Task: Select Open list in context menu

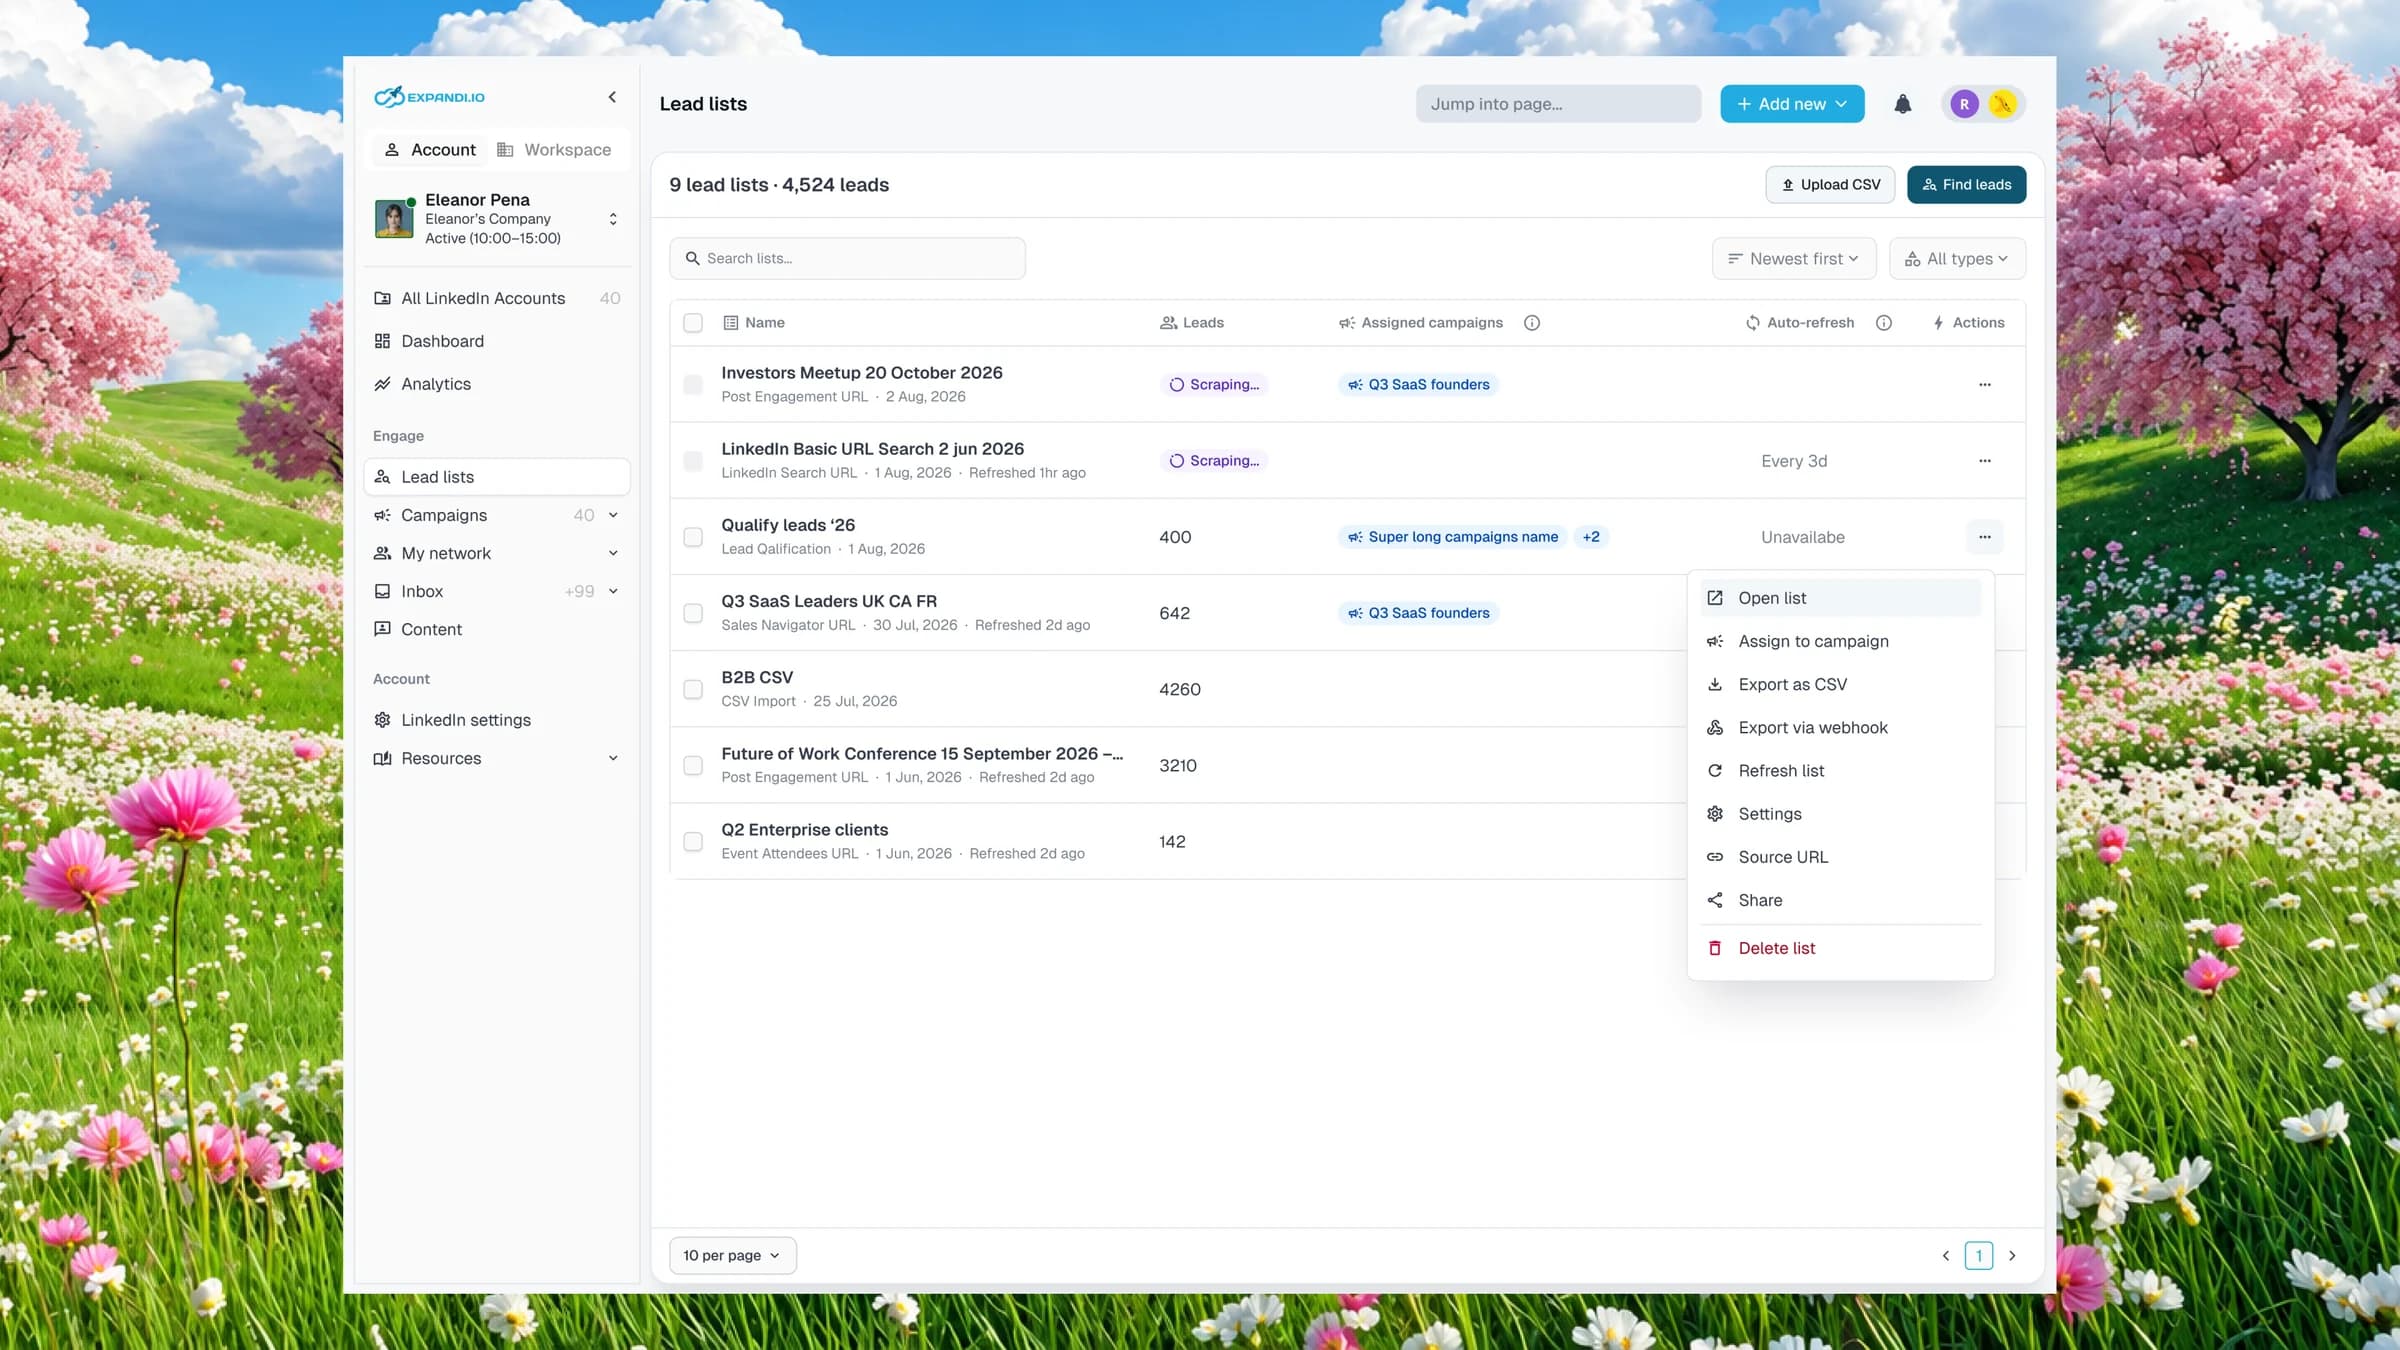Action: point(1840,598)
